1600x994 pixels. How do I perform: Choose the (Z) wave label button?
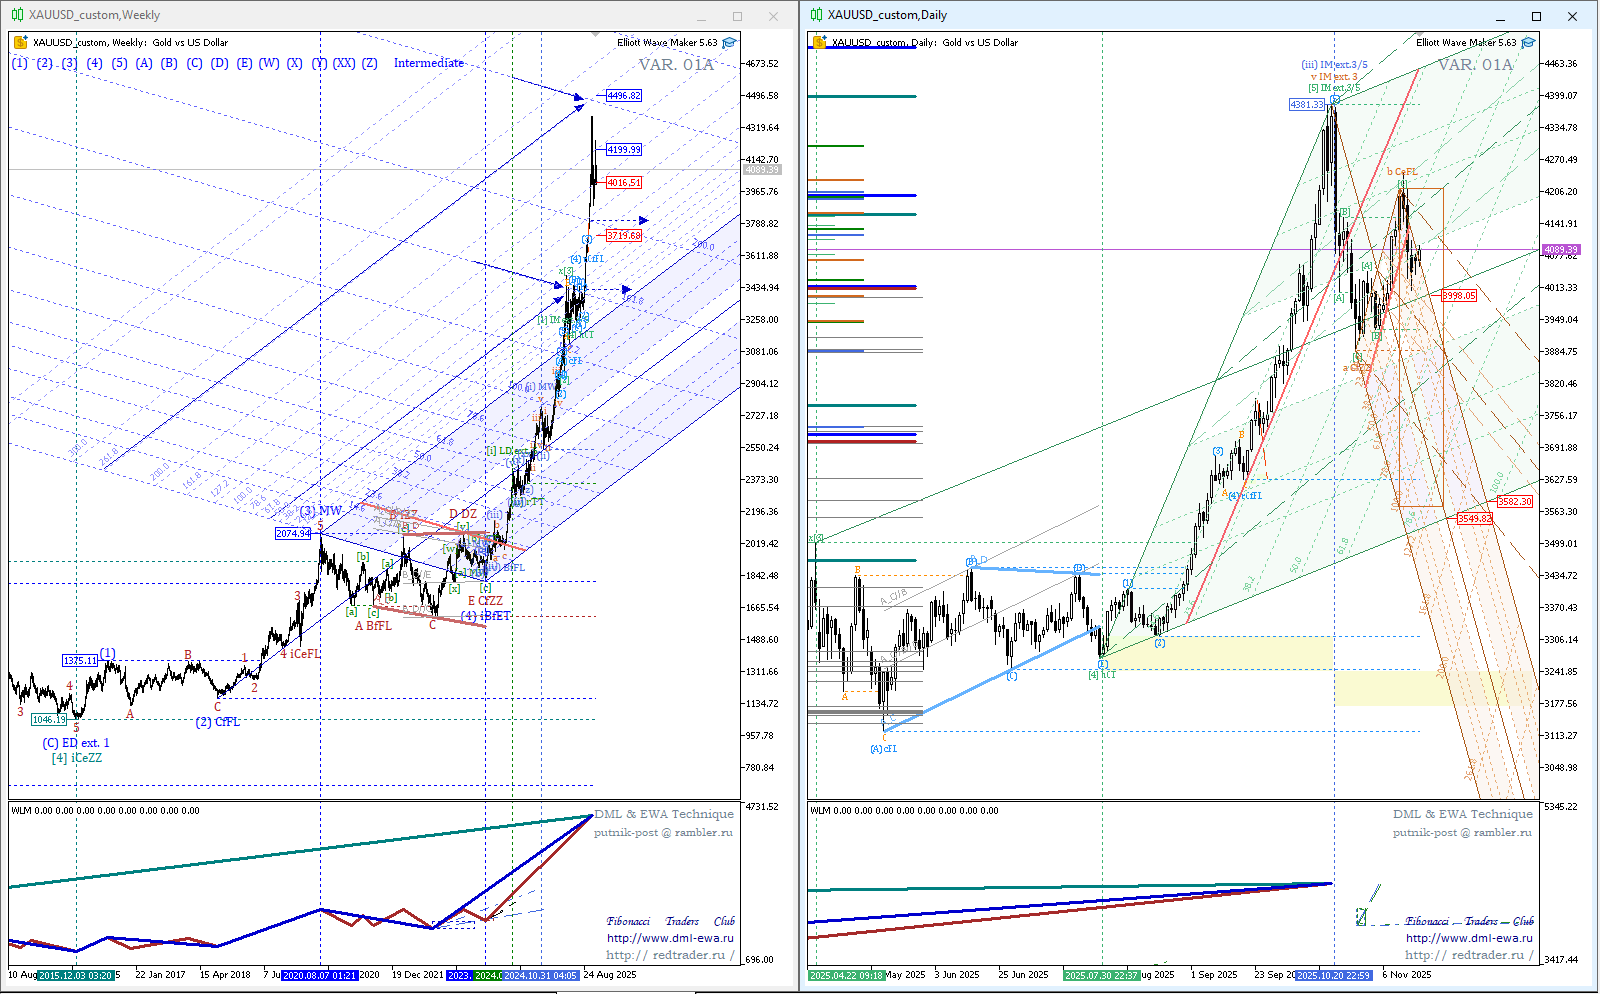point(370,63)
